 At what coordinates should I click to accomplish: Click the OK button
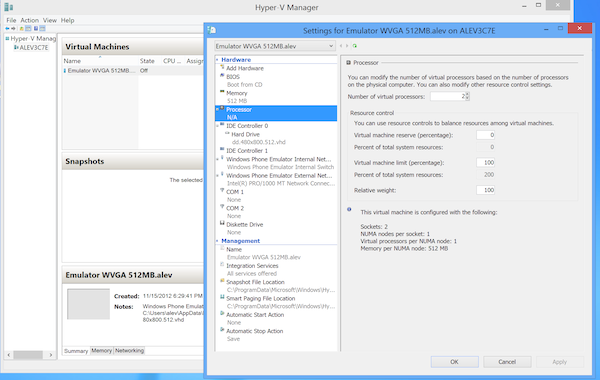pos(454,362)
